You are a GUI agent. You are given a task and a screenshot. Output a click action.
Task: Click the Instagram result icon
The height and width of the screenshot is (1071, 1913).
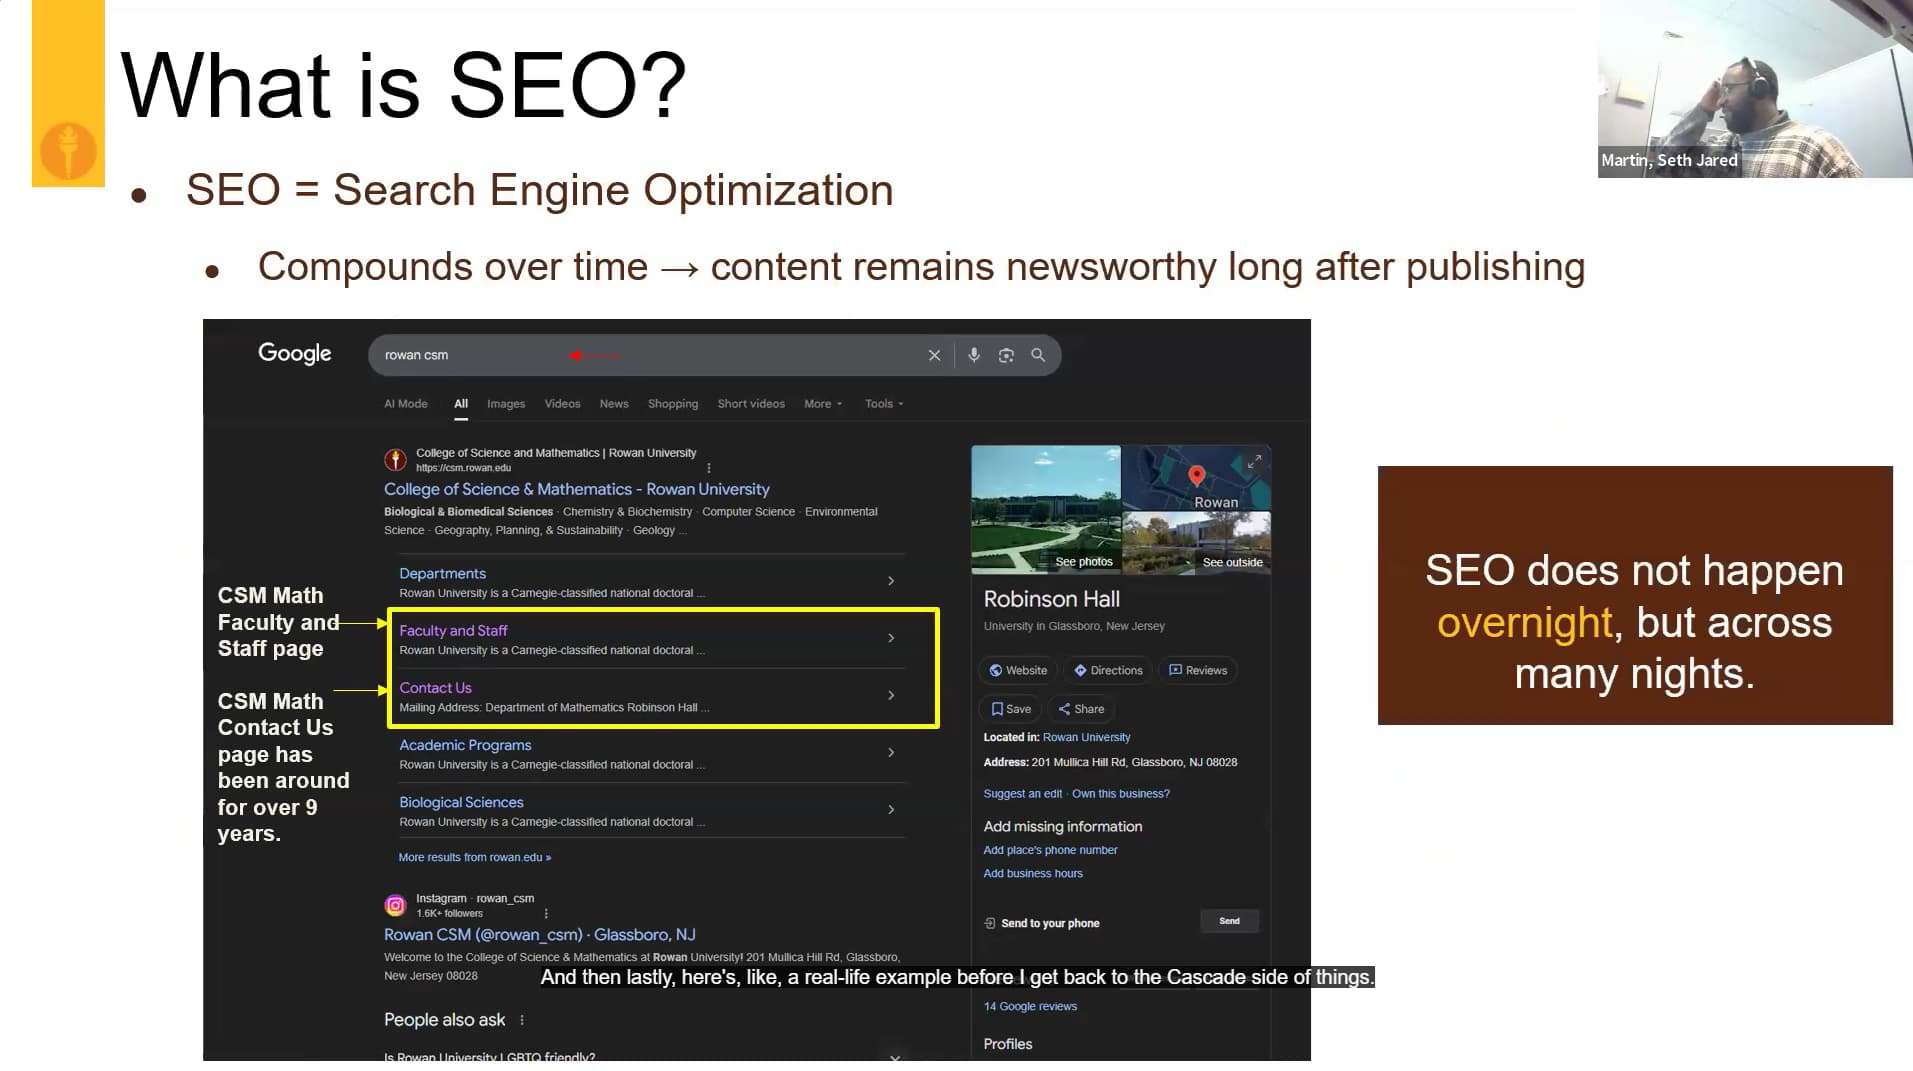tap(395, 905)
